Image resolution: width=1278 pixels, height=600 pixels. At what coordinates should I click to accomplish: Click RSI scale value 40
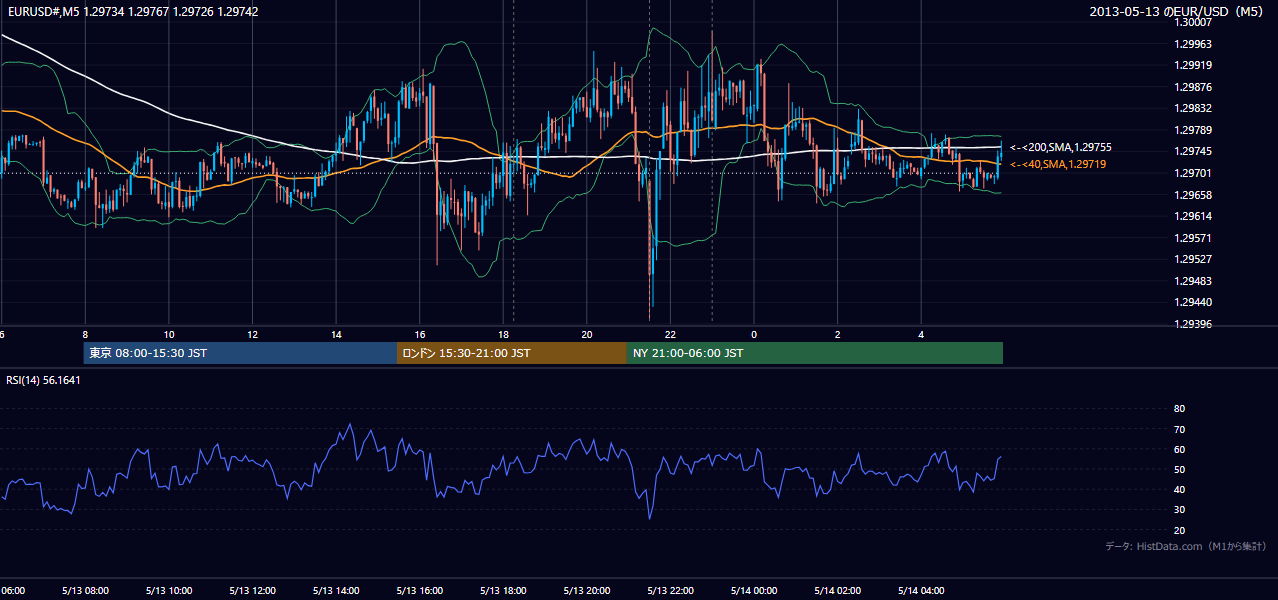click(x=1179, y=489)
